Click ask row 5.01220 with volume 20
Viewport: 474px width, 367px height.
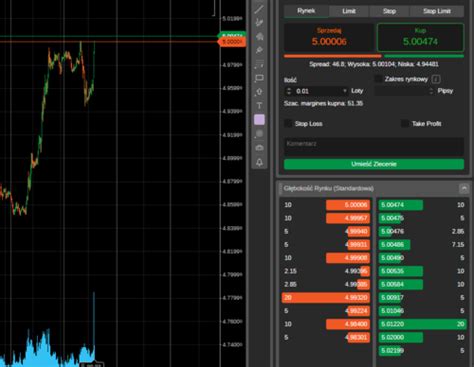[x=422, y=324]
